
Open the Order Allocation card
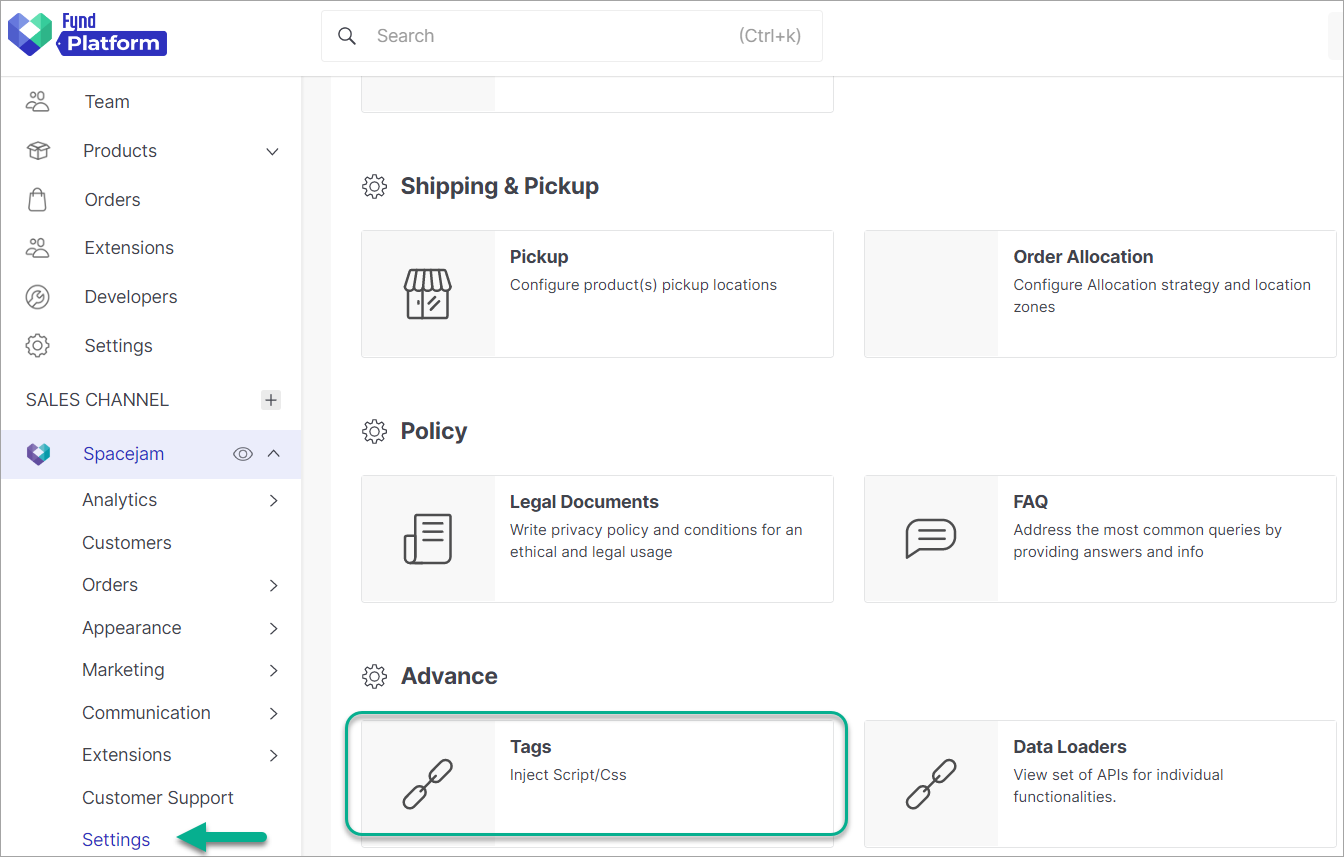click(1100, 294)
